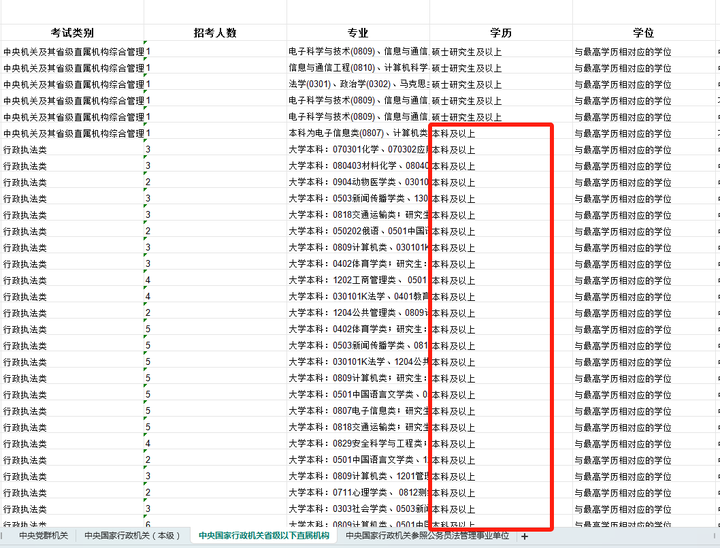Image resolution: width=720 pixels, height=548 pixels.
Task: Select the 考试类别 column header cell
Action: click(72, 33)
